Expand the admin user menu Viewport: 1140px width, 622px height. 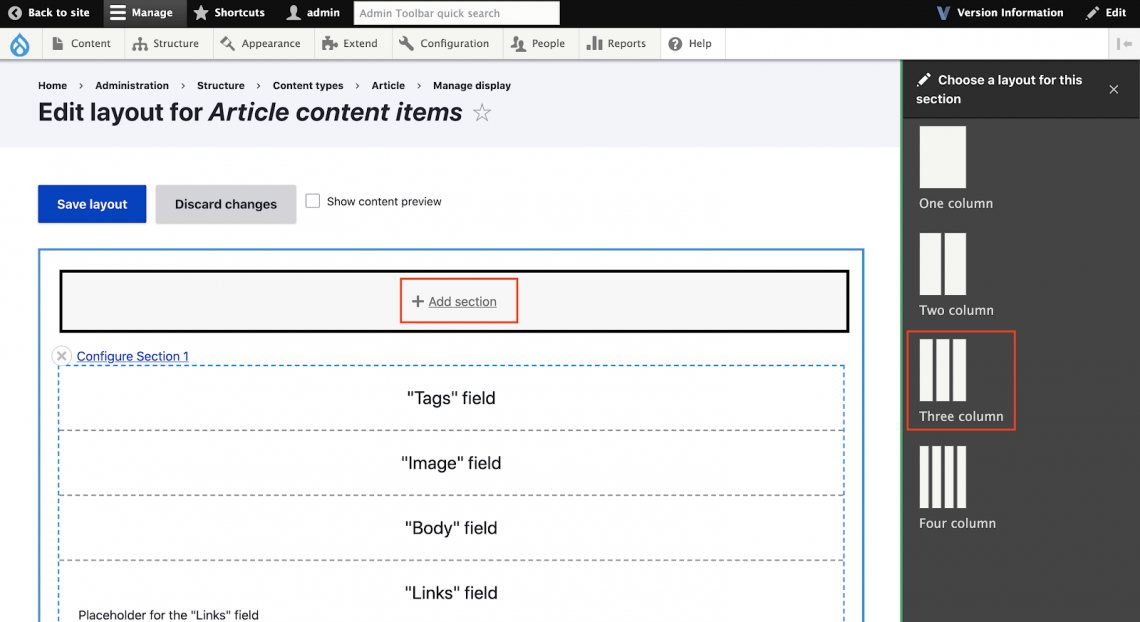tap(313, 13)
